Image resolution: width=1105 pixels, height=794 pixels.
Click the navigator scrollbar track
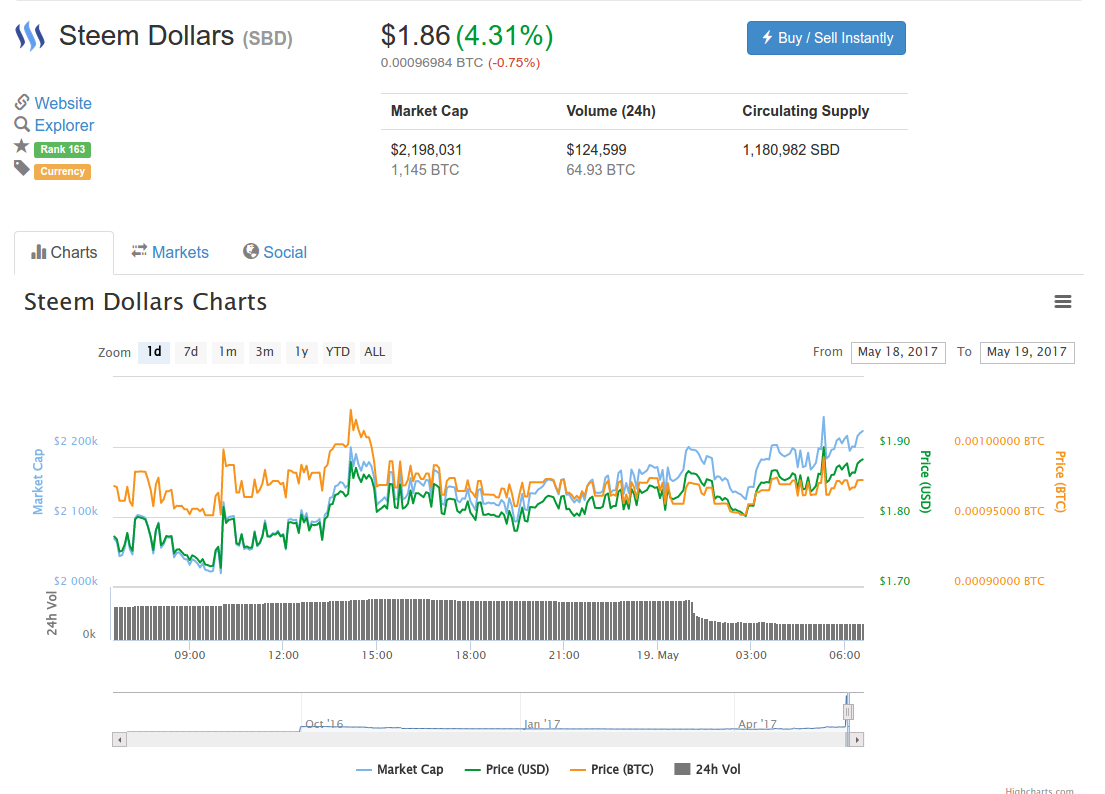click(486, 740)
